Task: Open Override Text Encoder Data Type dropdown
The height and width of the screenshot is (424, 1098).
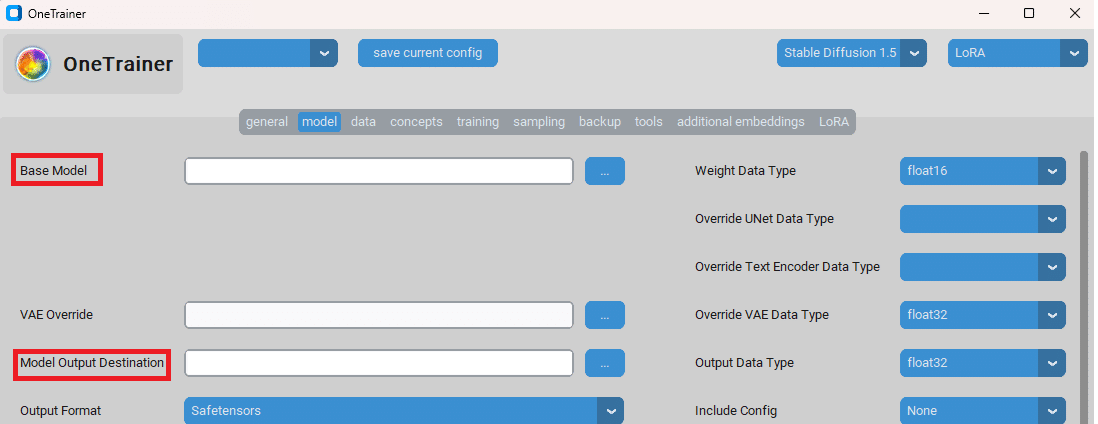Action: click(x=982, y=267)
